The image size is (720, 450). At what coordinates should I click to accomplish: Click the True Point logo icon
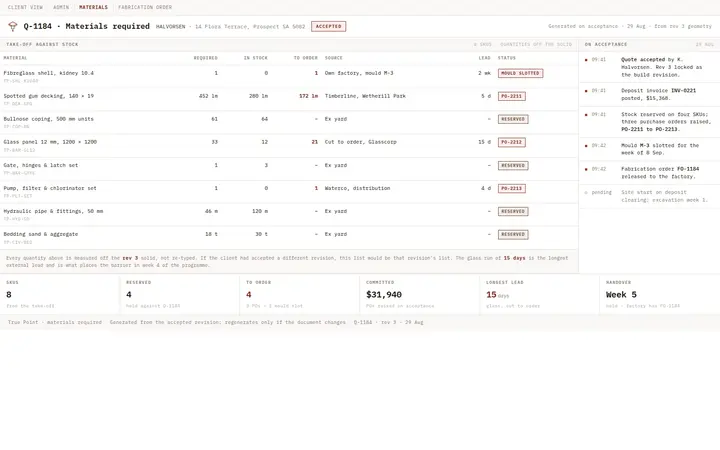click(x=12, y=27)
